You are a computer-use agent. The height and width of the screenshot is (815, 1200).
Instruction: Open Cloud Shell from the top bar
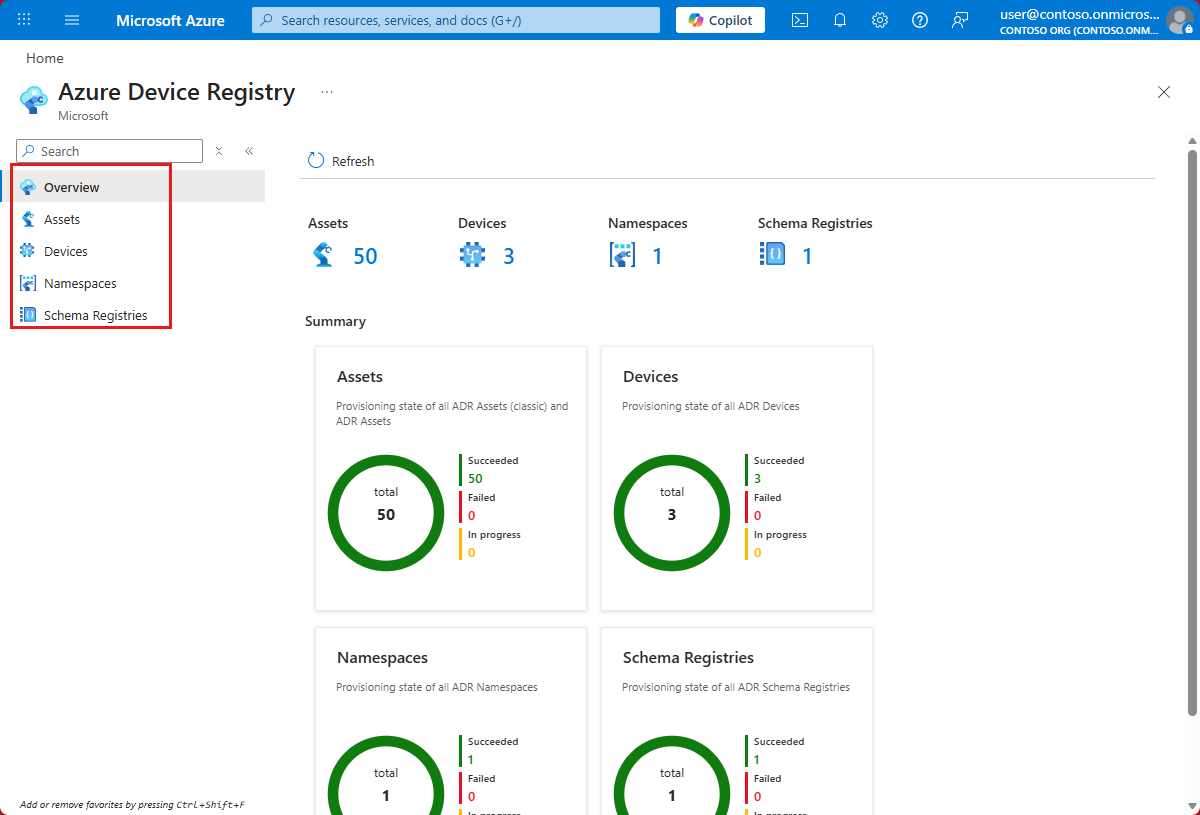pos(800,20)
